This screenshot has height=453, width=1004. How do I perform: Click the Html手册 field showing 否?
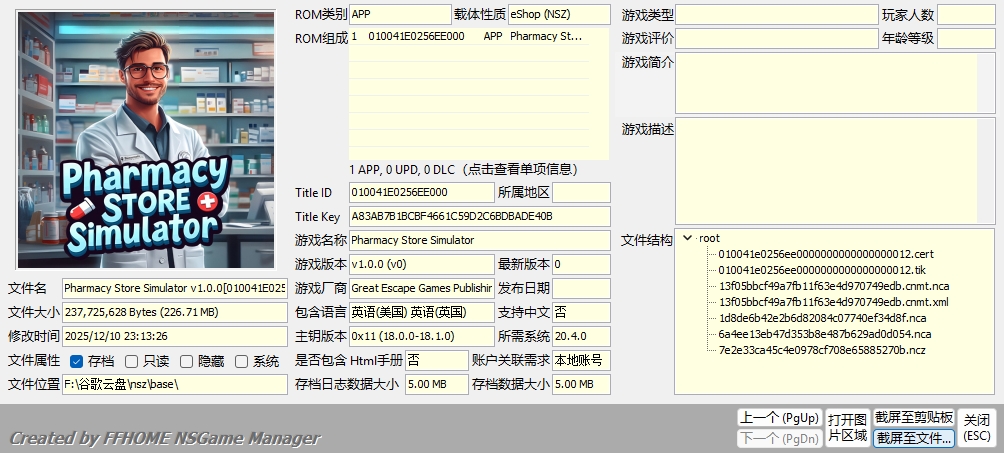(437, 360)
